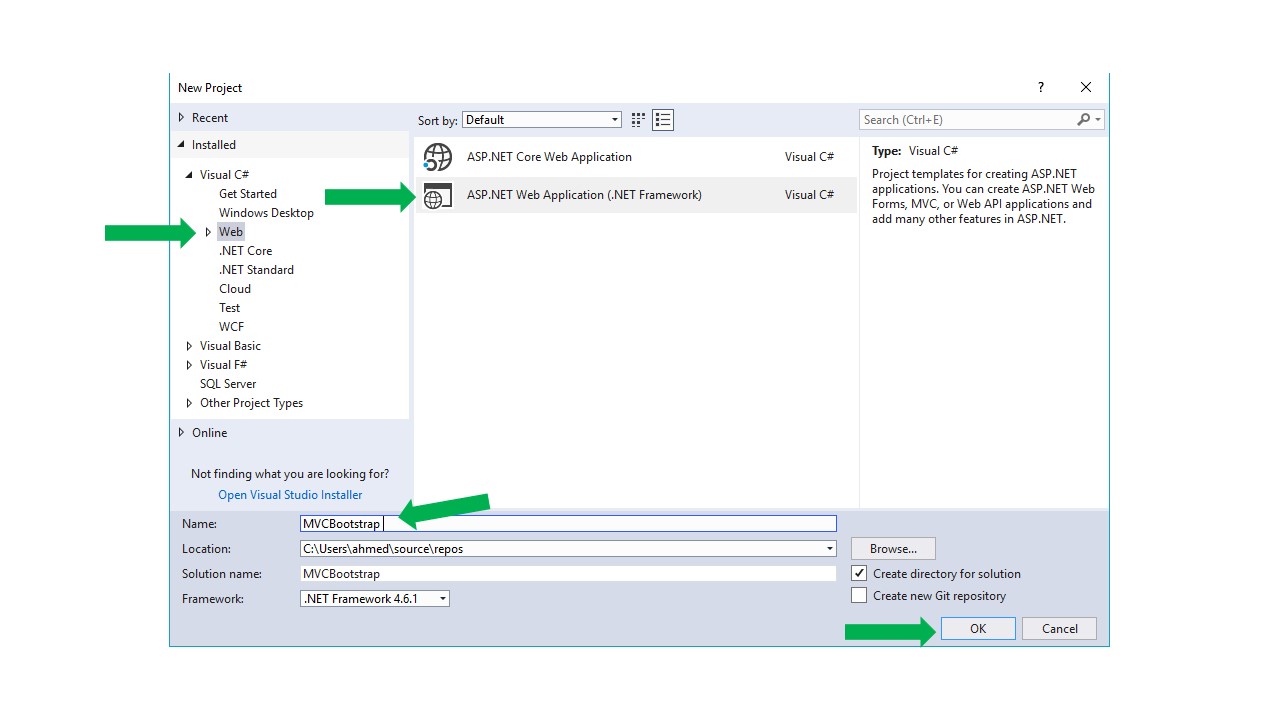Select the .NET Core category

(x=245, y=251)
